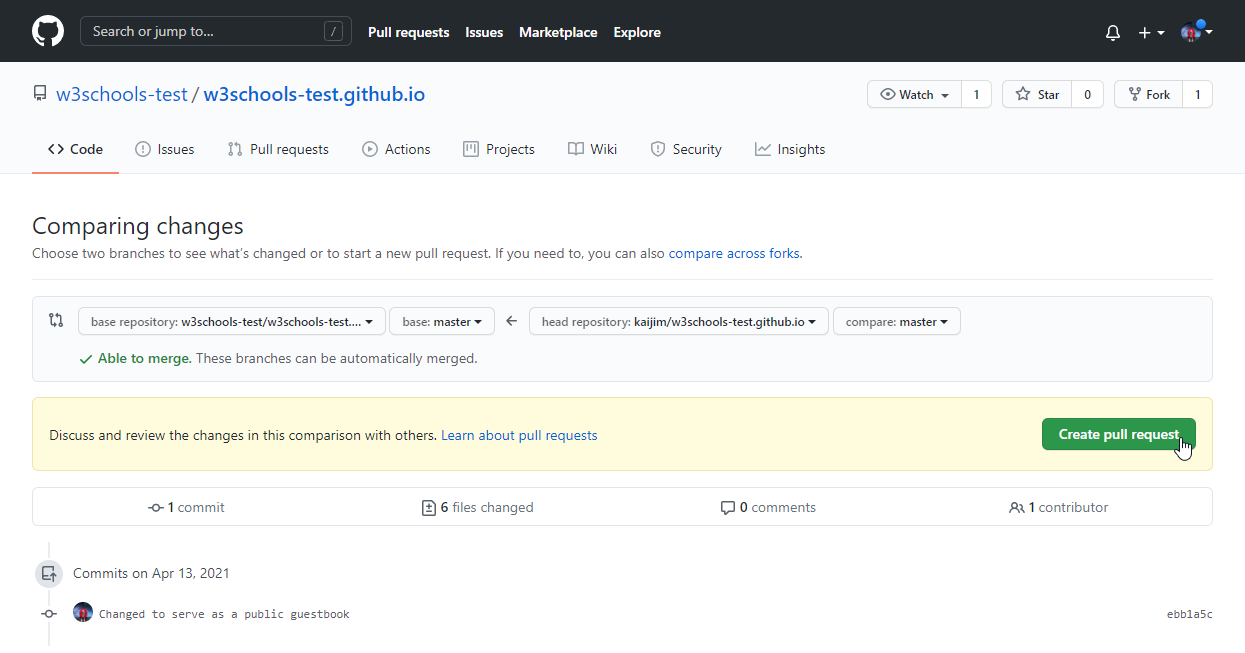
Task: Open the notifications bell
Action: click(1113, 32)
